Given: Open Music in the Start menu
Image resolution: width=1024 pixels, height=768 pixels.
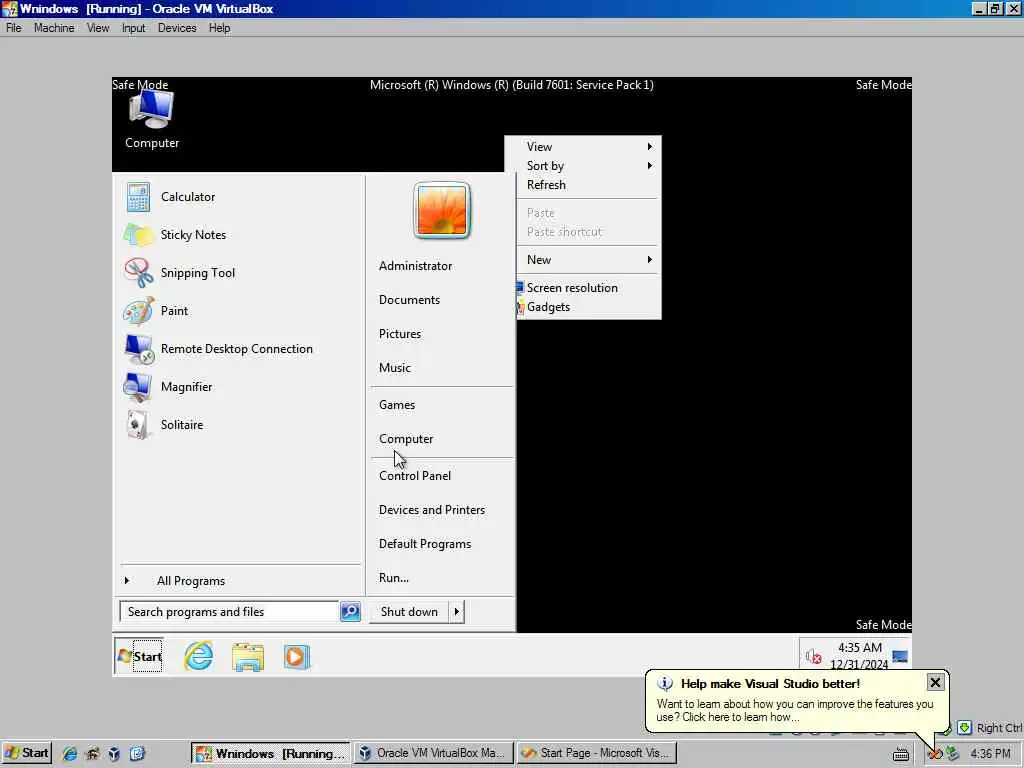Looking at the screenshot, I should click(x=394, y=368).
